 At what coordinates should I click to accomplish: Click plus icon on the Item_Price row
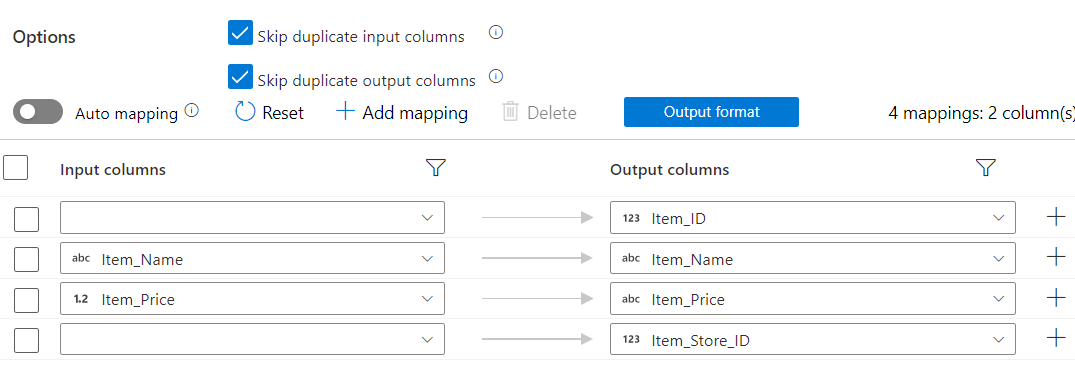(x=1056, y=298)
